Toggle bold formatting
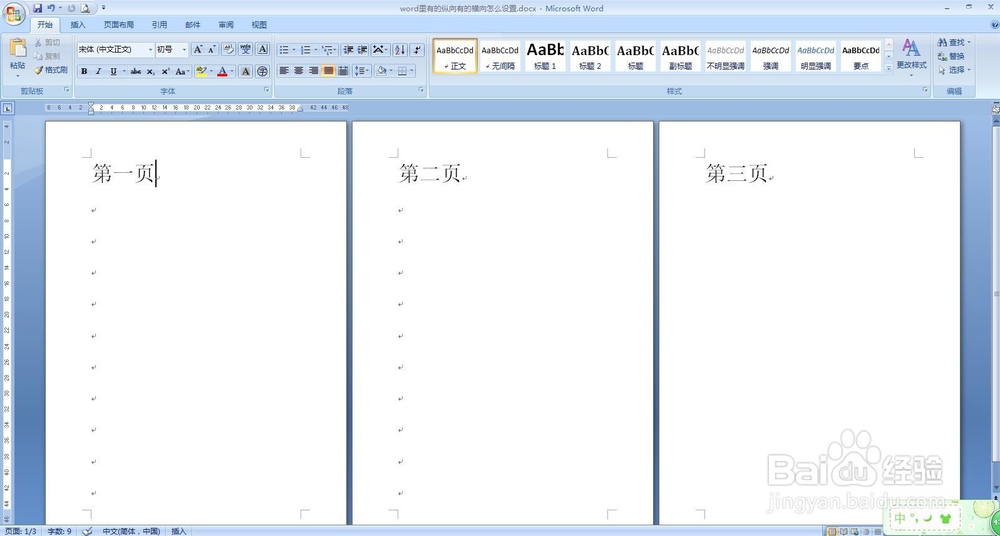Screen dimensions: 1000x536 [x=84, y=71]
